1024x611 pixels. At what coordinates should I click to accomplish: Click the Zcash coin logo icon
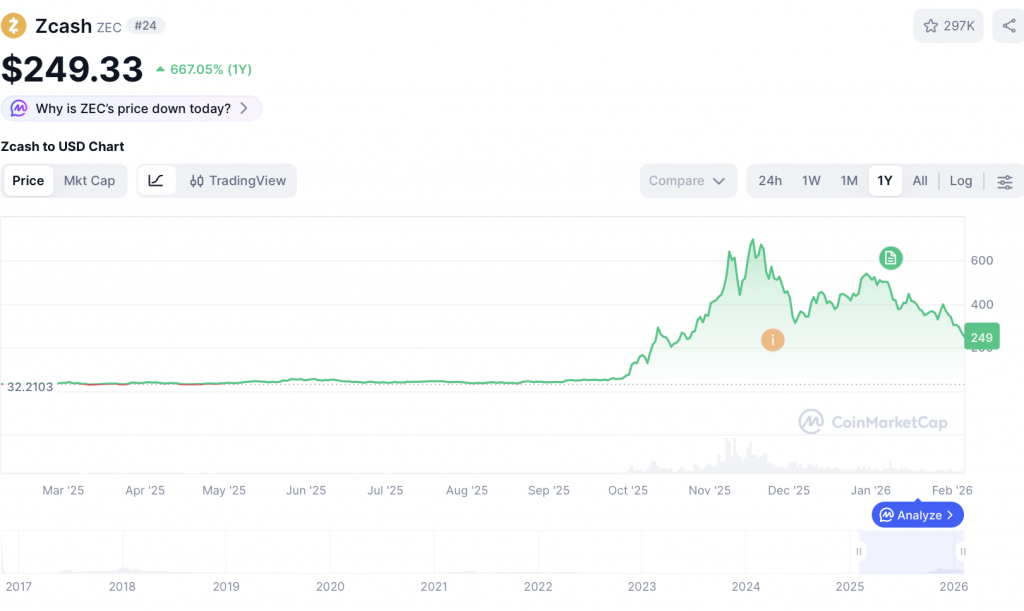[x=15, y=26]
